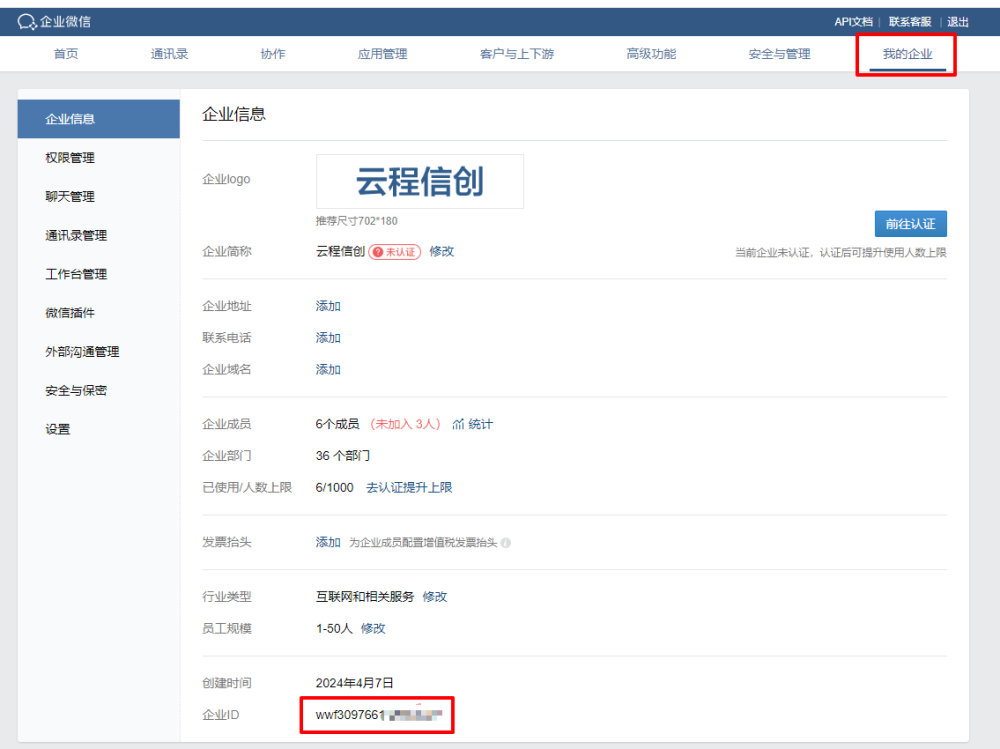
Task: Open the 协作 tab
Action: [272, 54]
